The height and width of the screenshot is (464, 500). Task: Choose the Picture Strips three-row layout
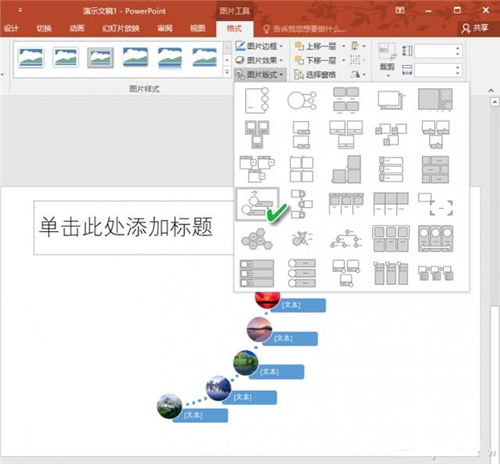click(391, 169)
